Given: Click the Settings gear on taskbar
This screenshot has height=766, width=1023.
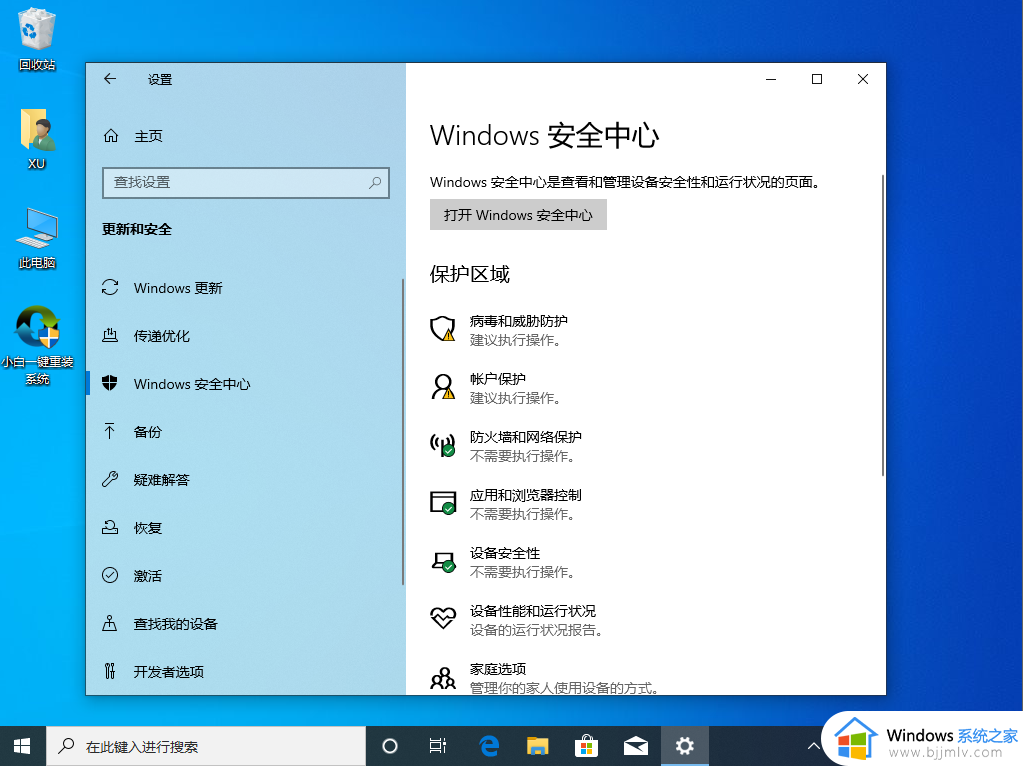Looking at the screenshot, I should [x=684, y=746].
